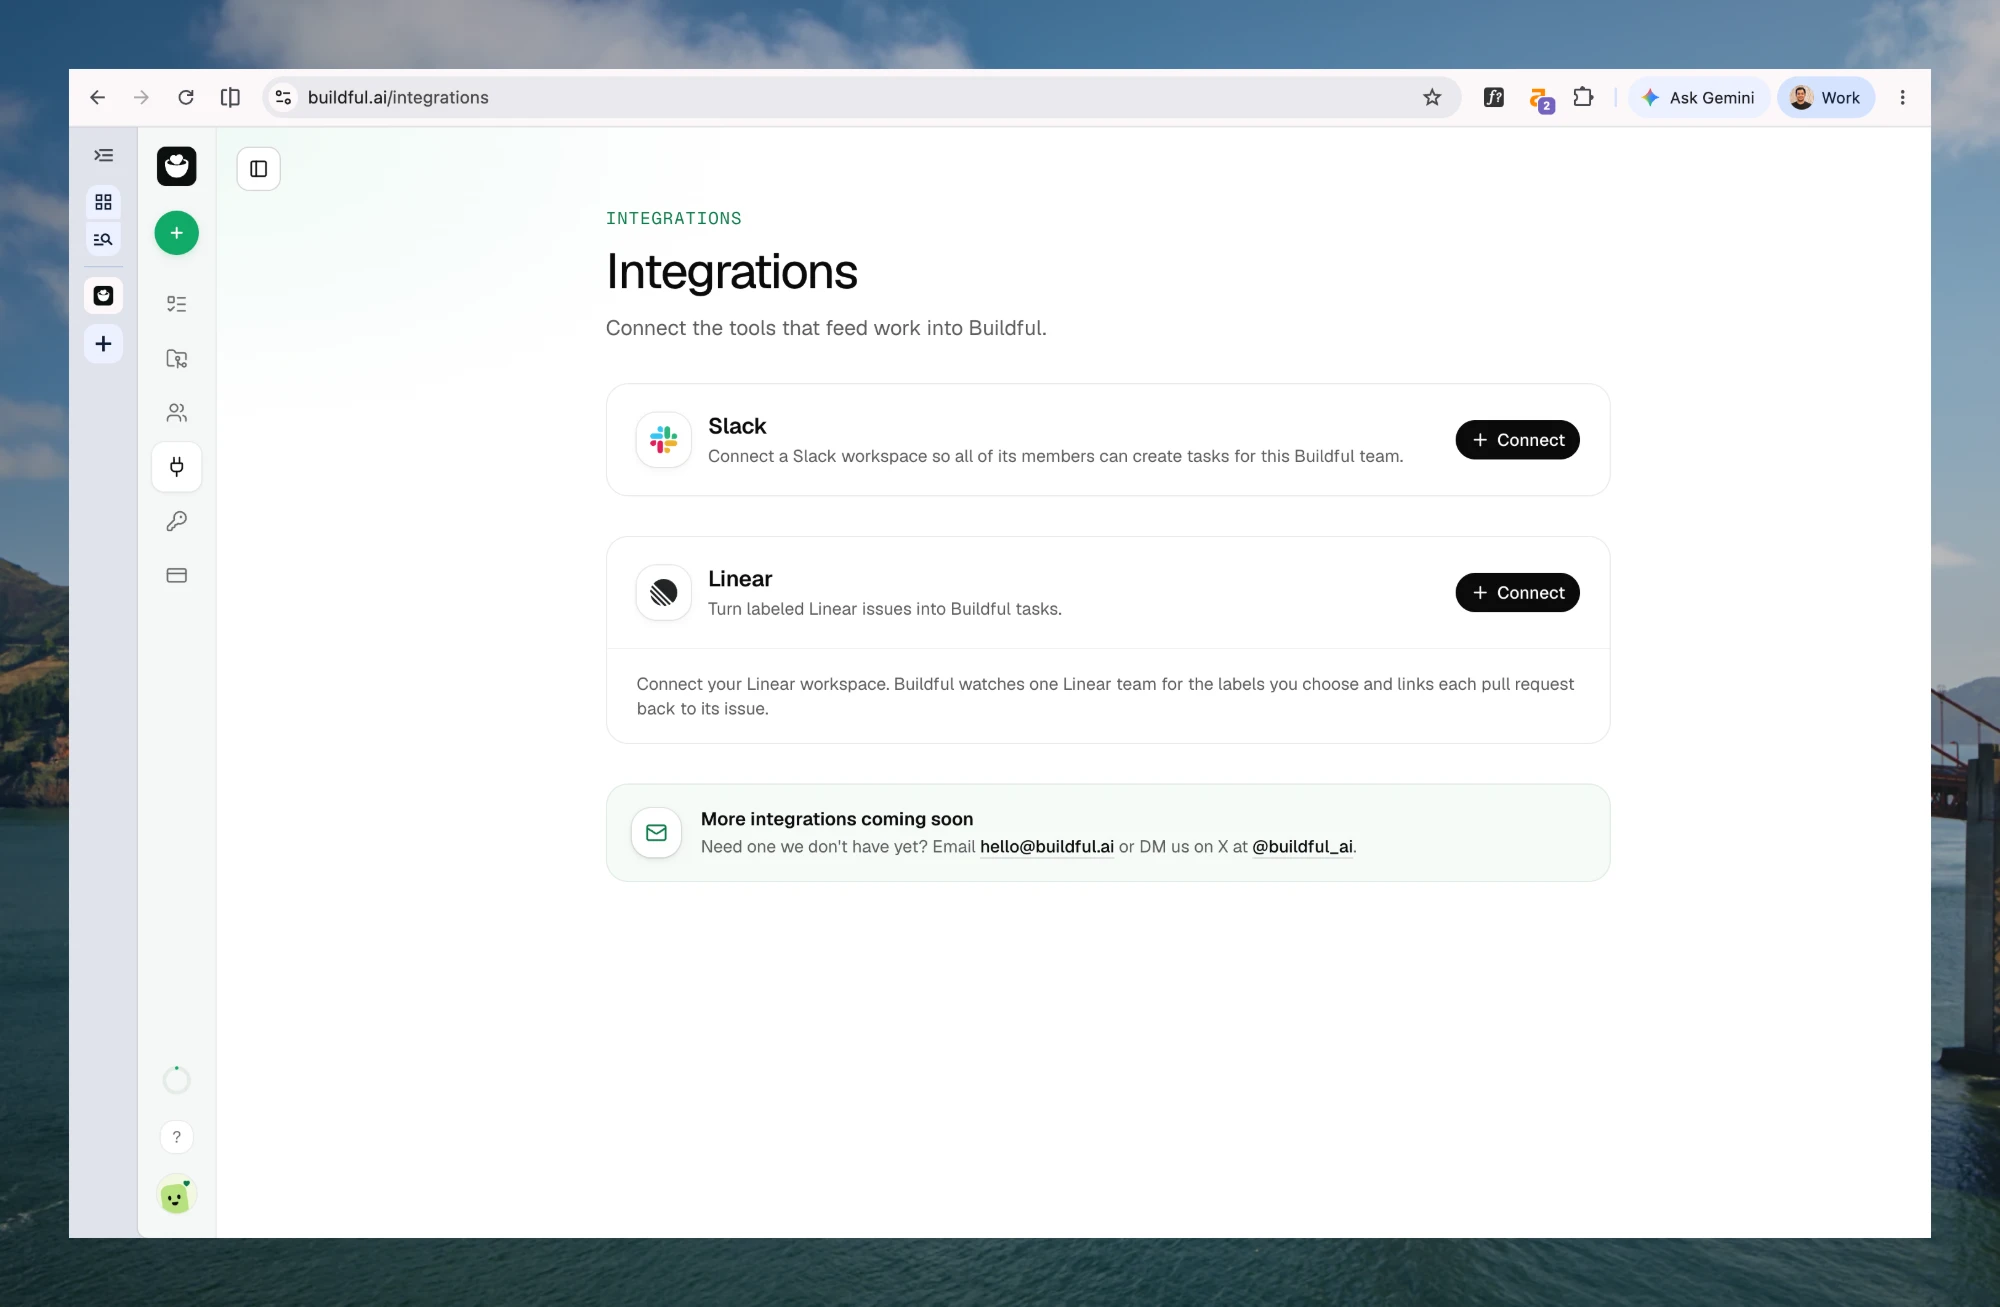The height and width of the screenshot is (1307, 2000).
Task: Expand the browser vertical tabs strip
Action: coord(103,155)
